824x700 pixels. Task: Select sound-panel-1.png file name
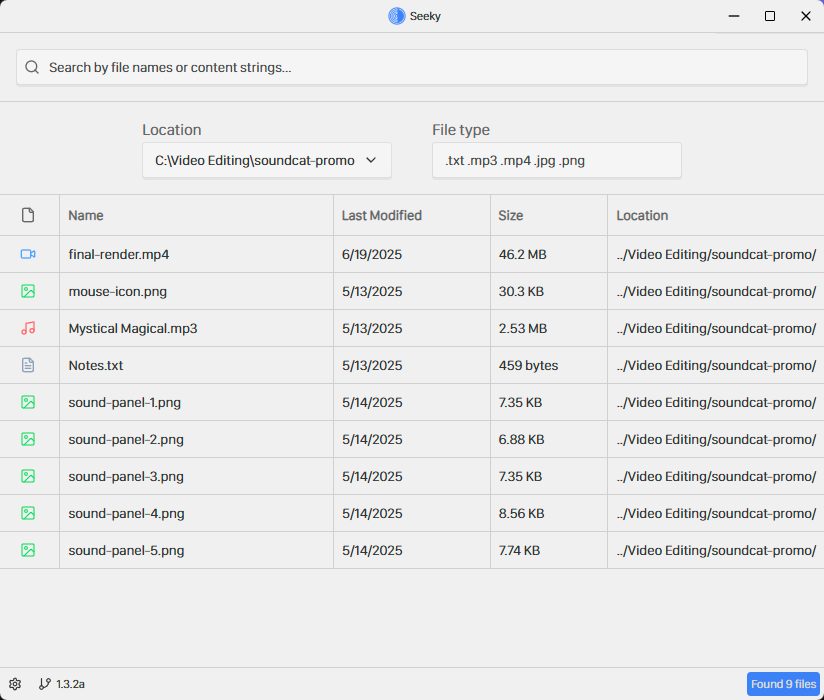125,403
